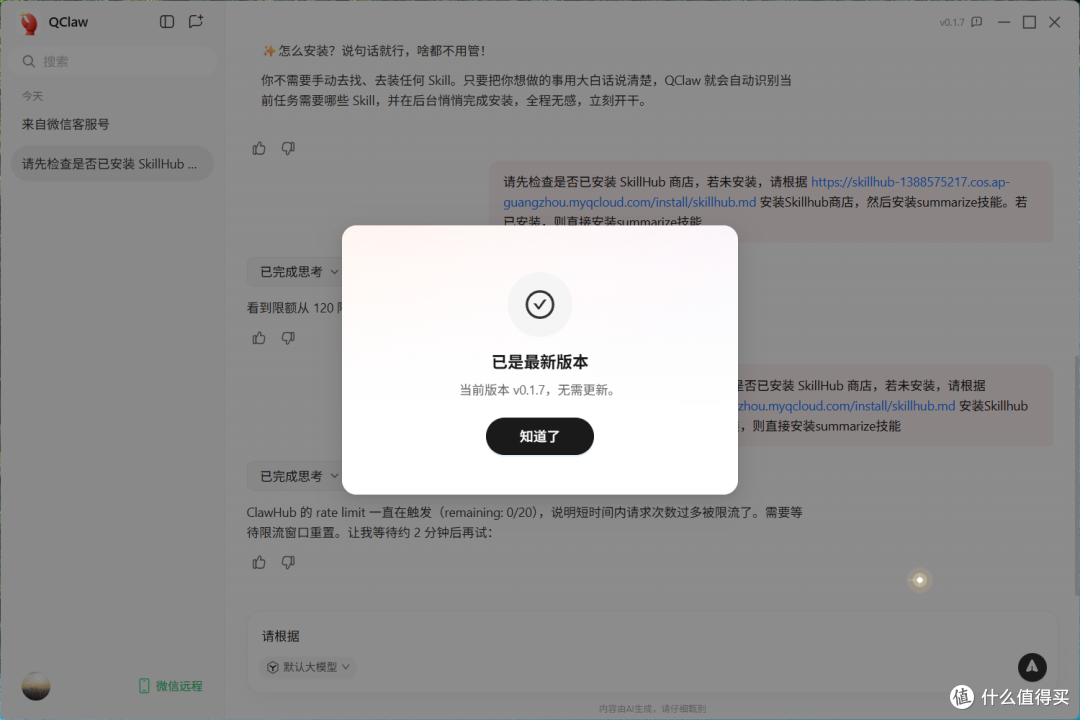Dislike the reply about installing Skills

point(288,148)
